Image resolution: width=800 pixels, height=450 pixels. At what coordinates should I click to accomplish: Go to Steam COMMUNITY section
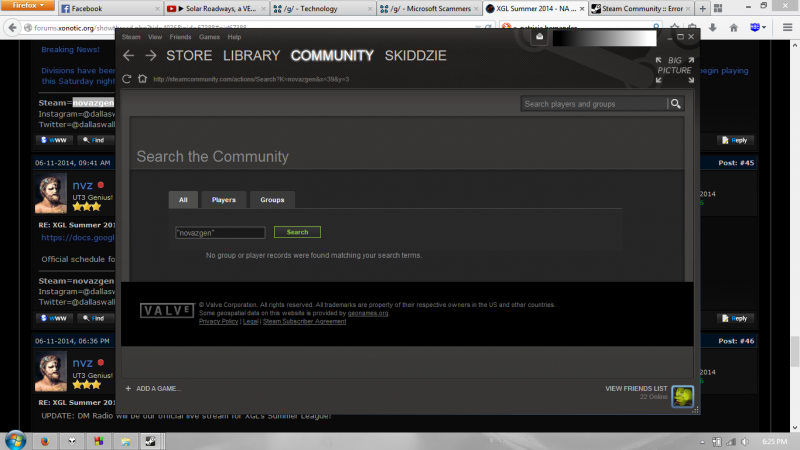pyautogui.click(x=332, y=55)
